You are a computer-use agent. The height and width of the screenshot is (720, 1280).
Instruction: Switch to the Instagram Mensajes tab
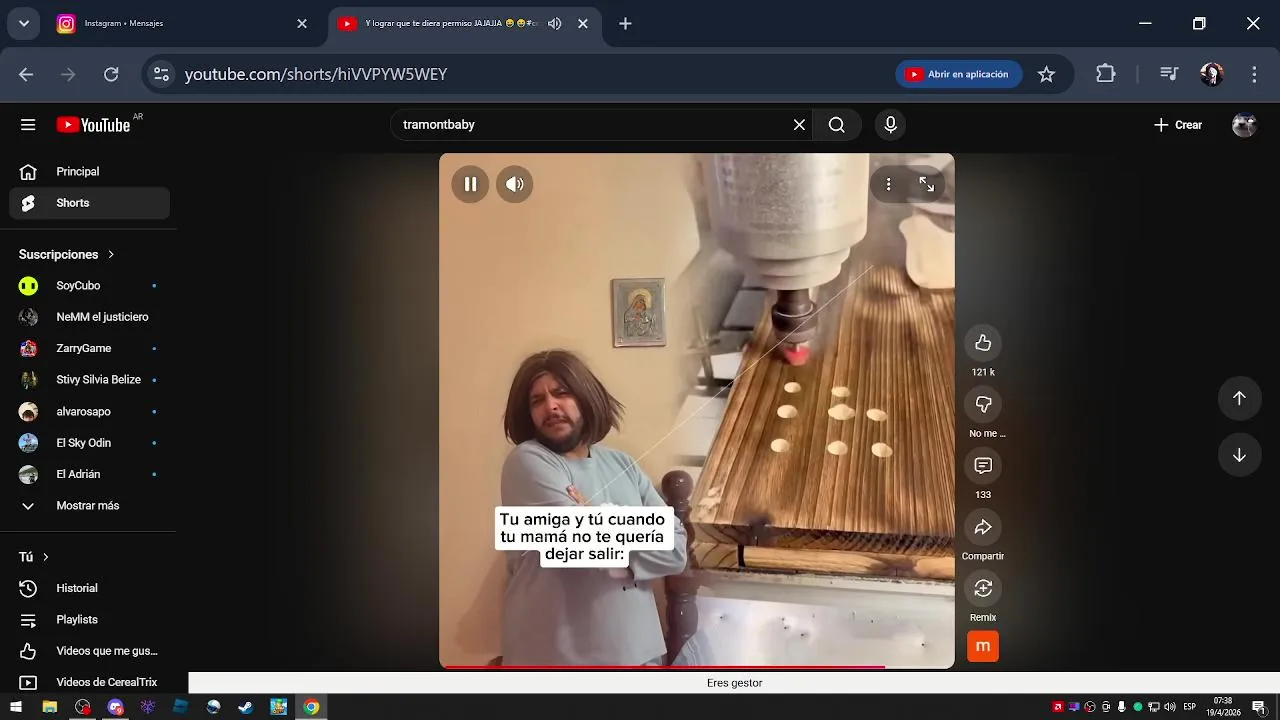[x=180, y=24]
